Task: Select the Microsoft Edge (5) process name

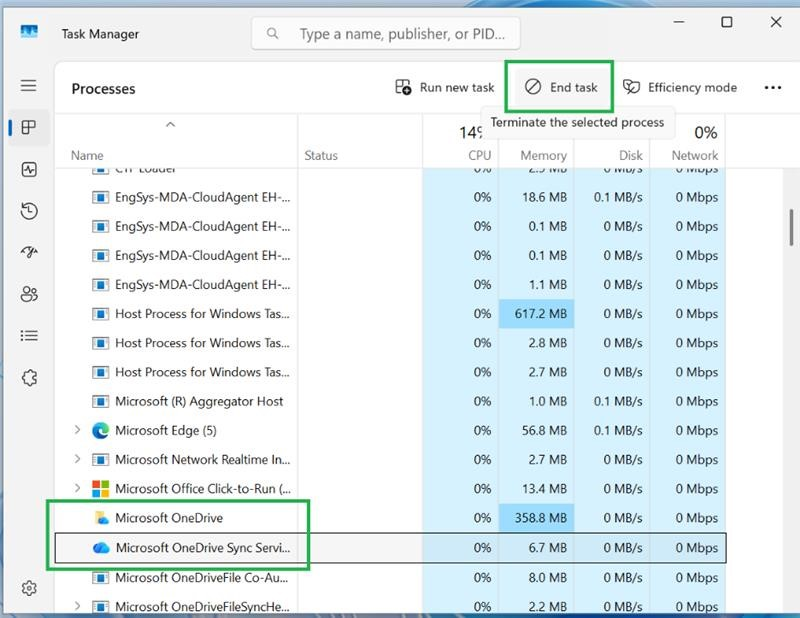Action: click(x=166, y=431)
